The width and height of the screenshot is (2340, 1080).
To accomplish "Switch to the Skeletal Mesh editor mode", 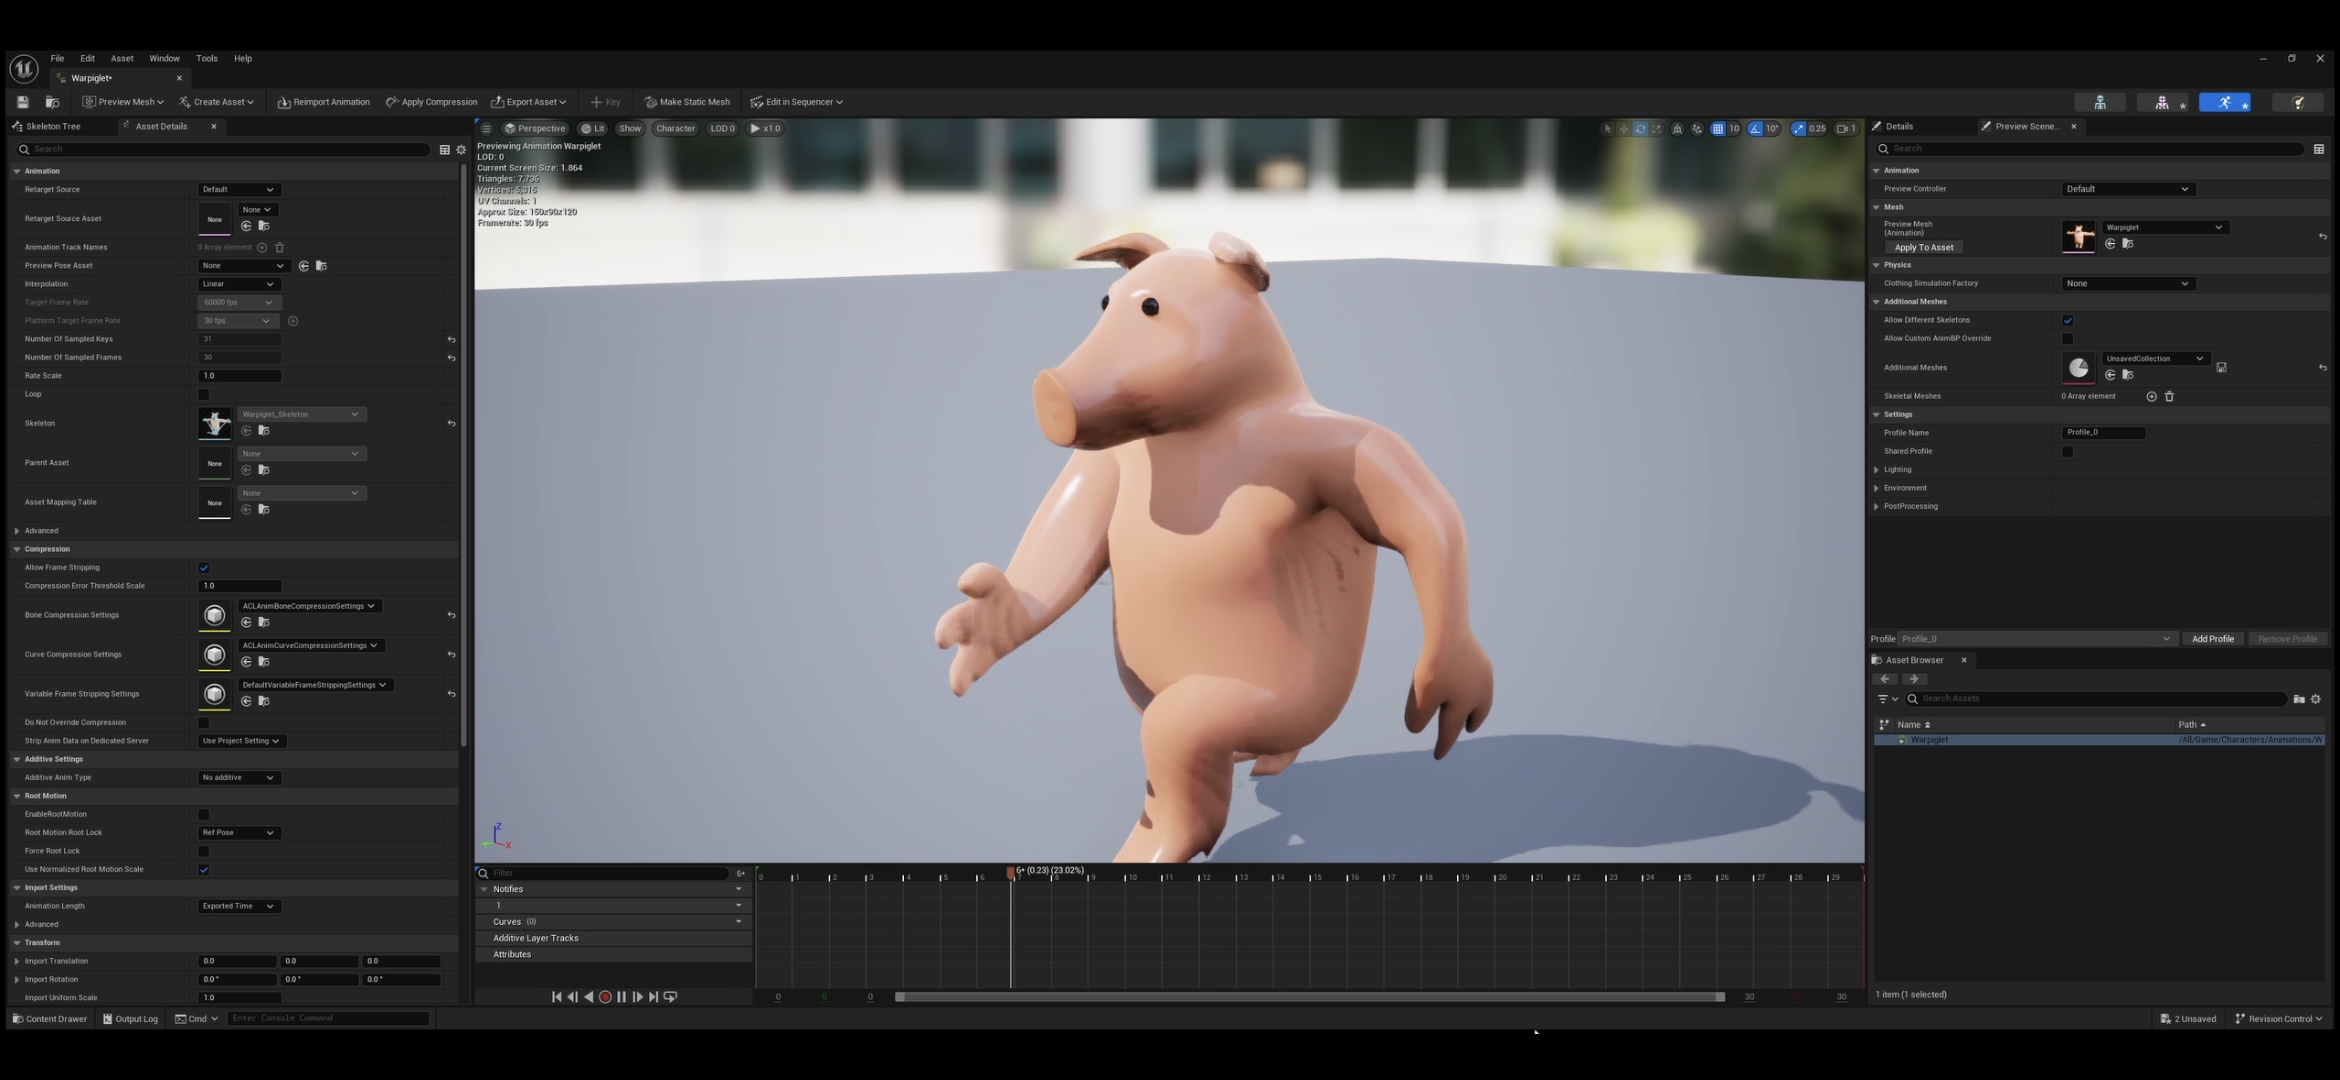I will coord(2162,102).
